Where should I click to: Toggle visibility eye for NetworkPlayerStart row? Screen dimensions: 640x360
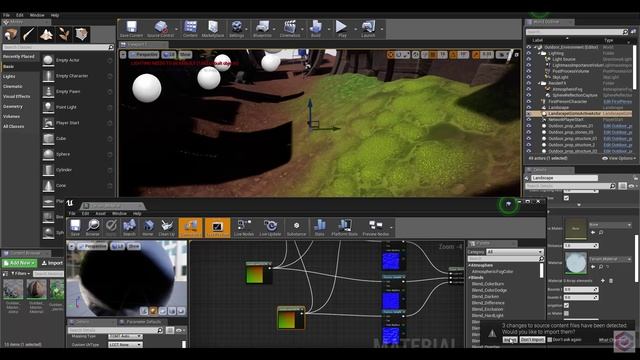(529, 120)
